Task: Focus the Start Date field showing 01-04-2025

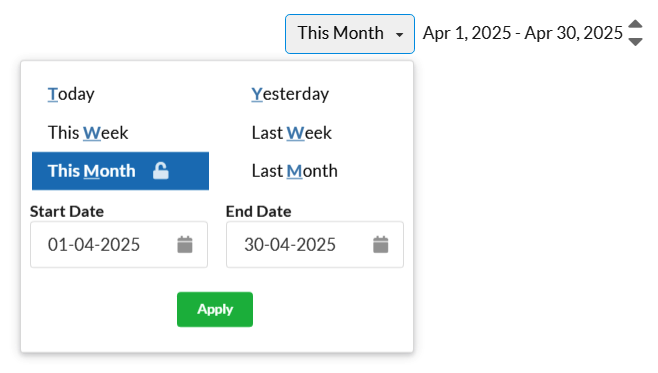Action: (119, 245)
